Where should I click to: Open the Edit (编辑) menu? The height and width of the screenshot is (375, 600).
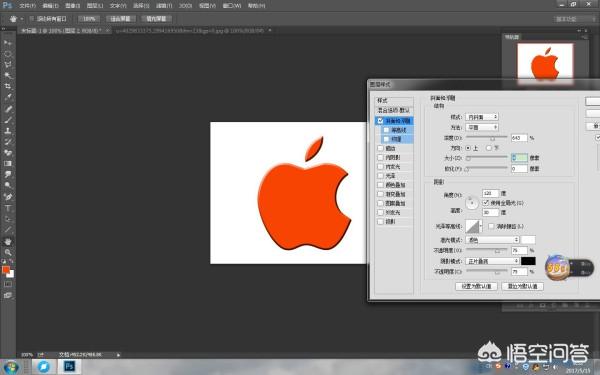[50, 6]
